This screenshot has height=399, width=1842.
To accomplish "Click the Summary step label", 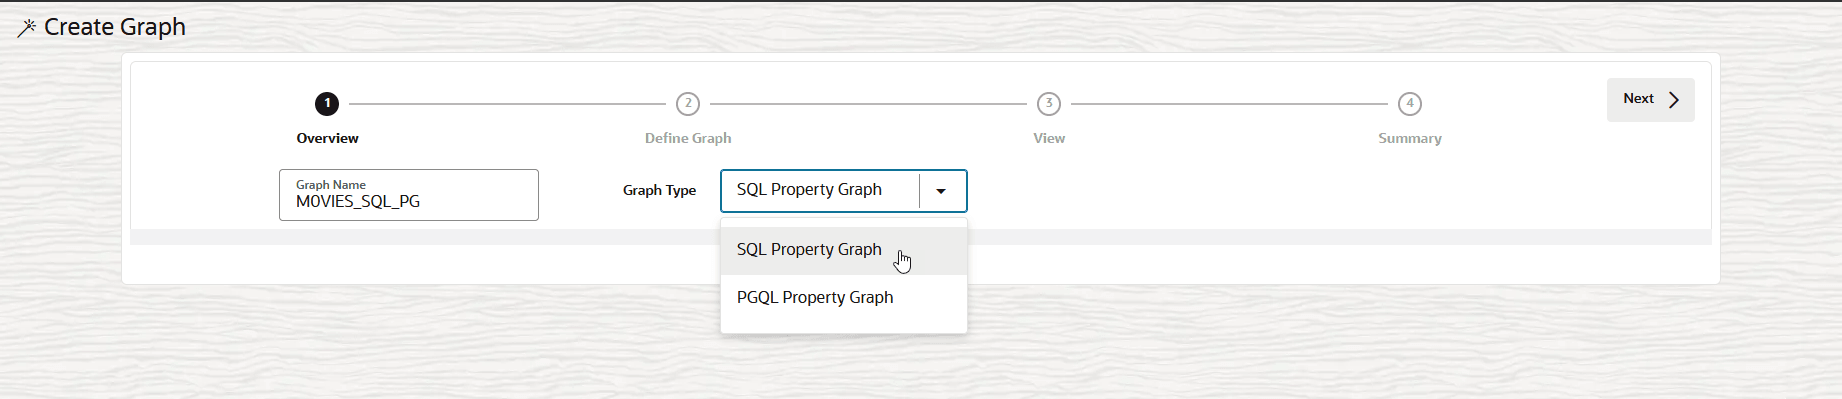I will pyautogui.click(x=1410, y=138).
